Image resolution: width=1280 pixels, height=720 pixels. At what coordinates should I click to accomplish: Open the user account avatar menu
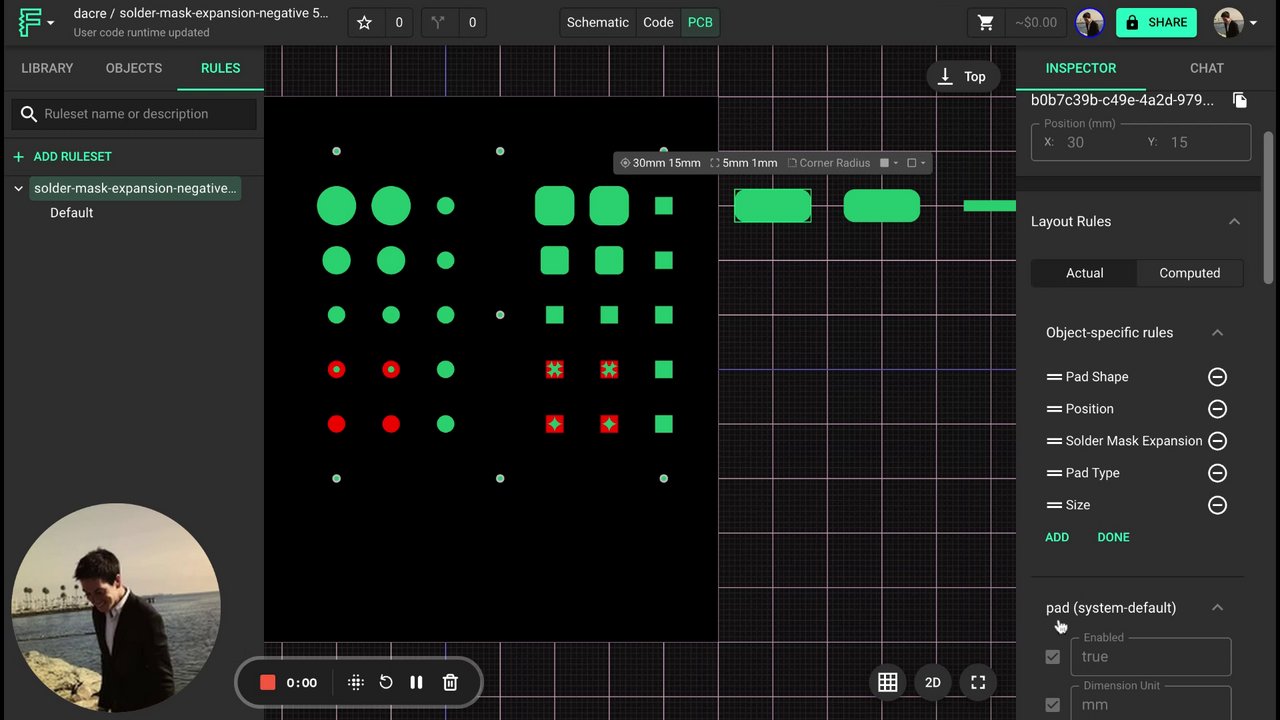pos(1235,22)
